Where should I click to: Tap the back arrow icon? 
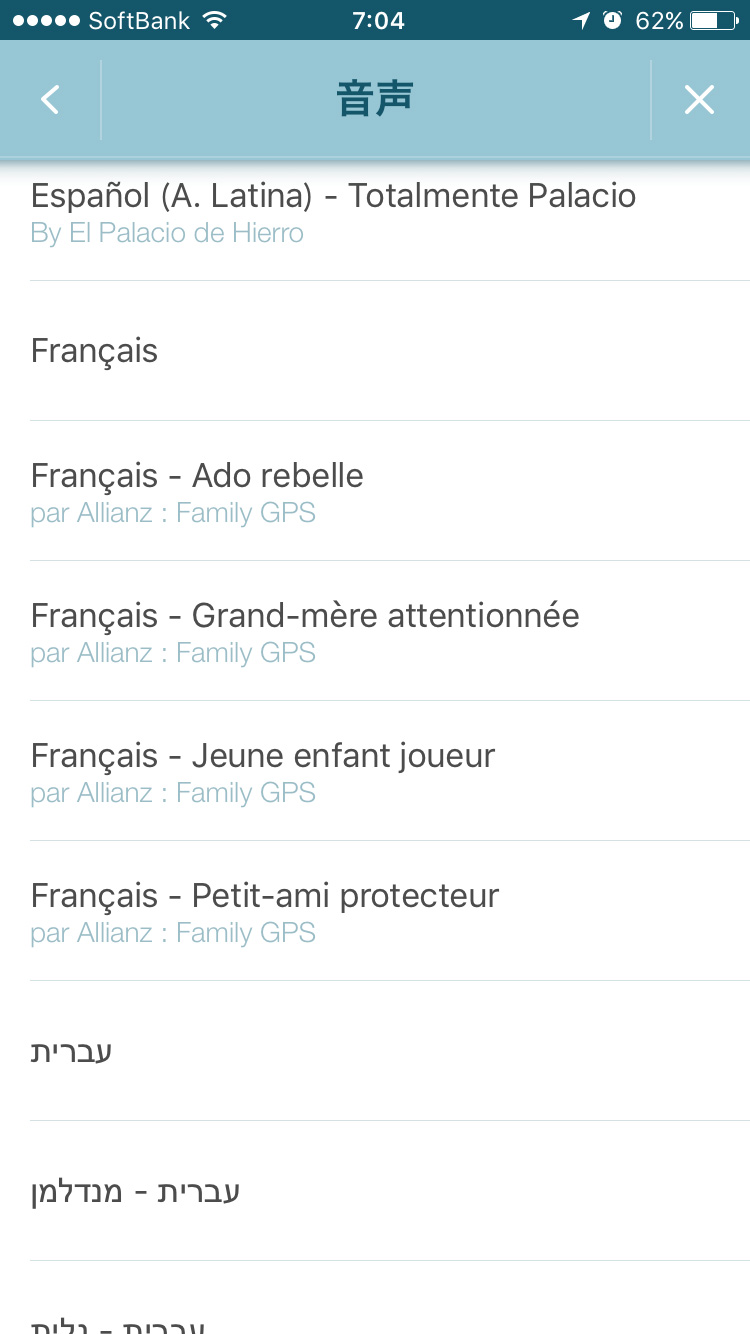[50, 100]
